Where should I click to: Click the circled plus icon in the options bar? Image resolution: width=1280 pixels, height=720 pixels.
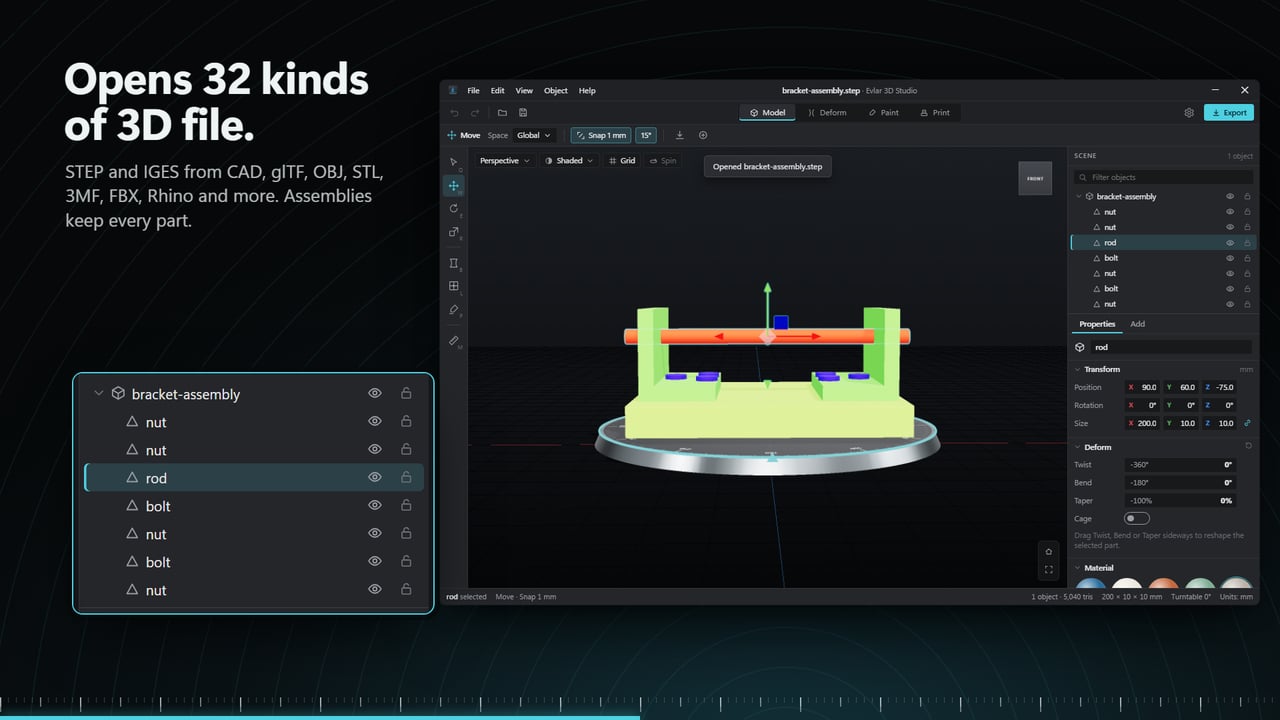pos(703,135)
